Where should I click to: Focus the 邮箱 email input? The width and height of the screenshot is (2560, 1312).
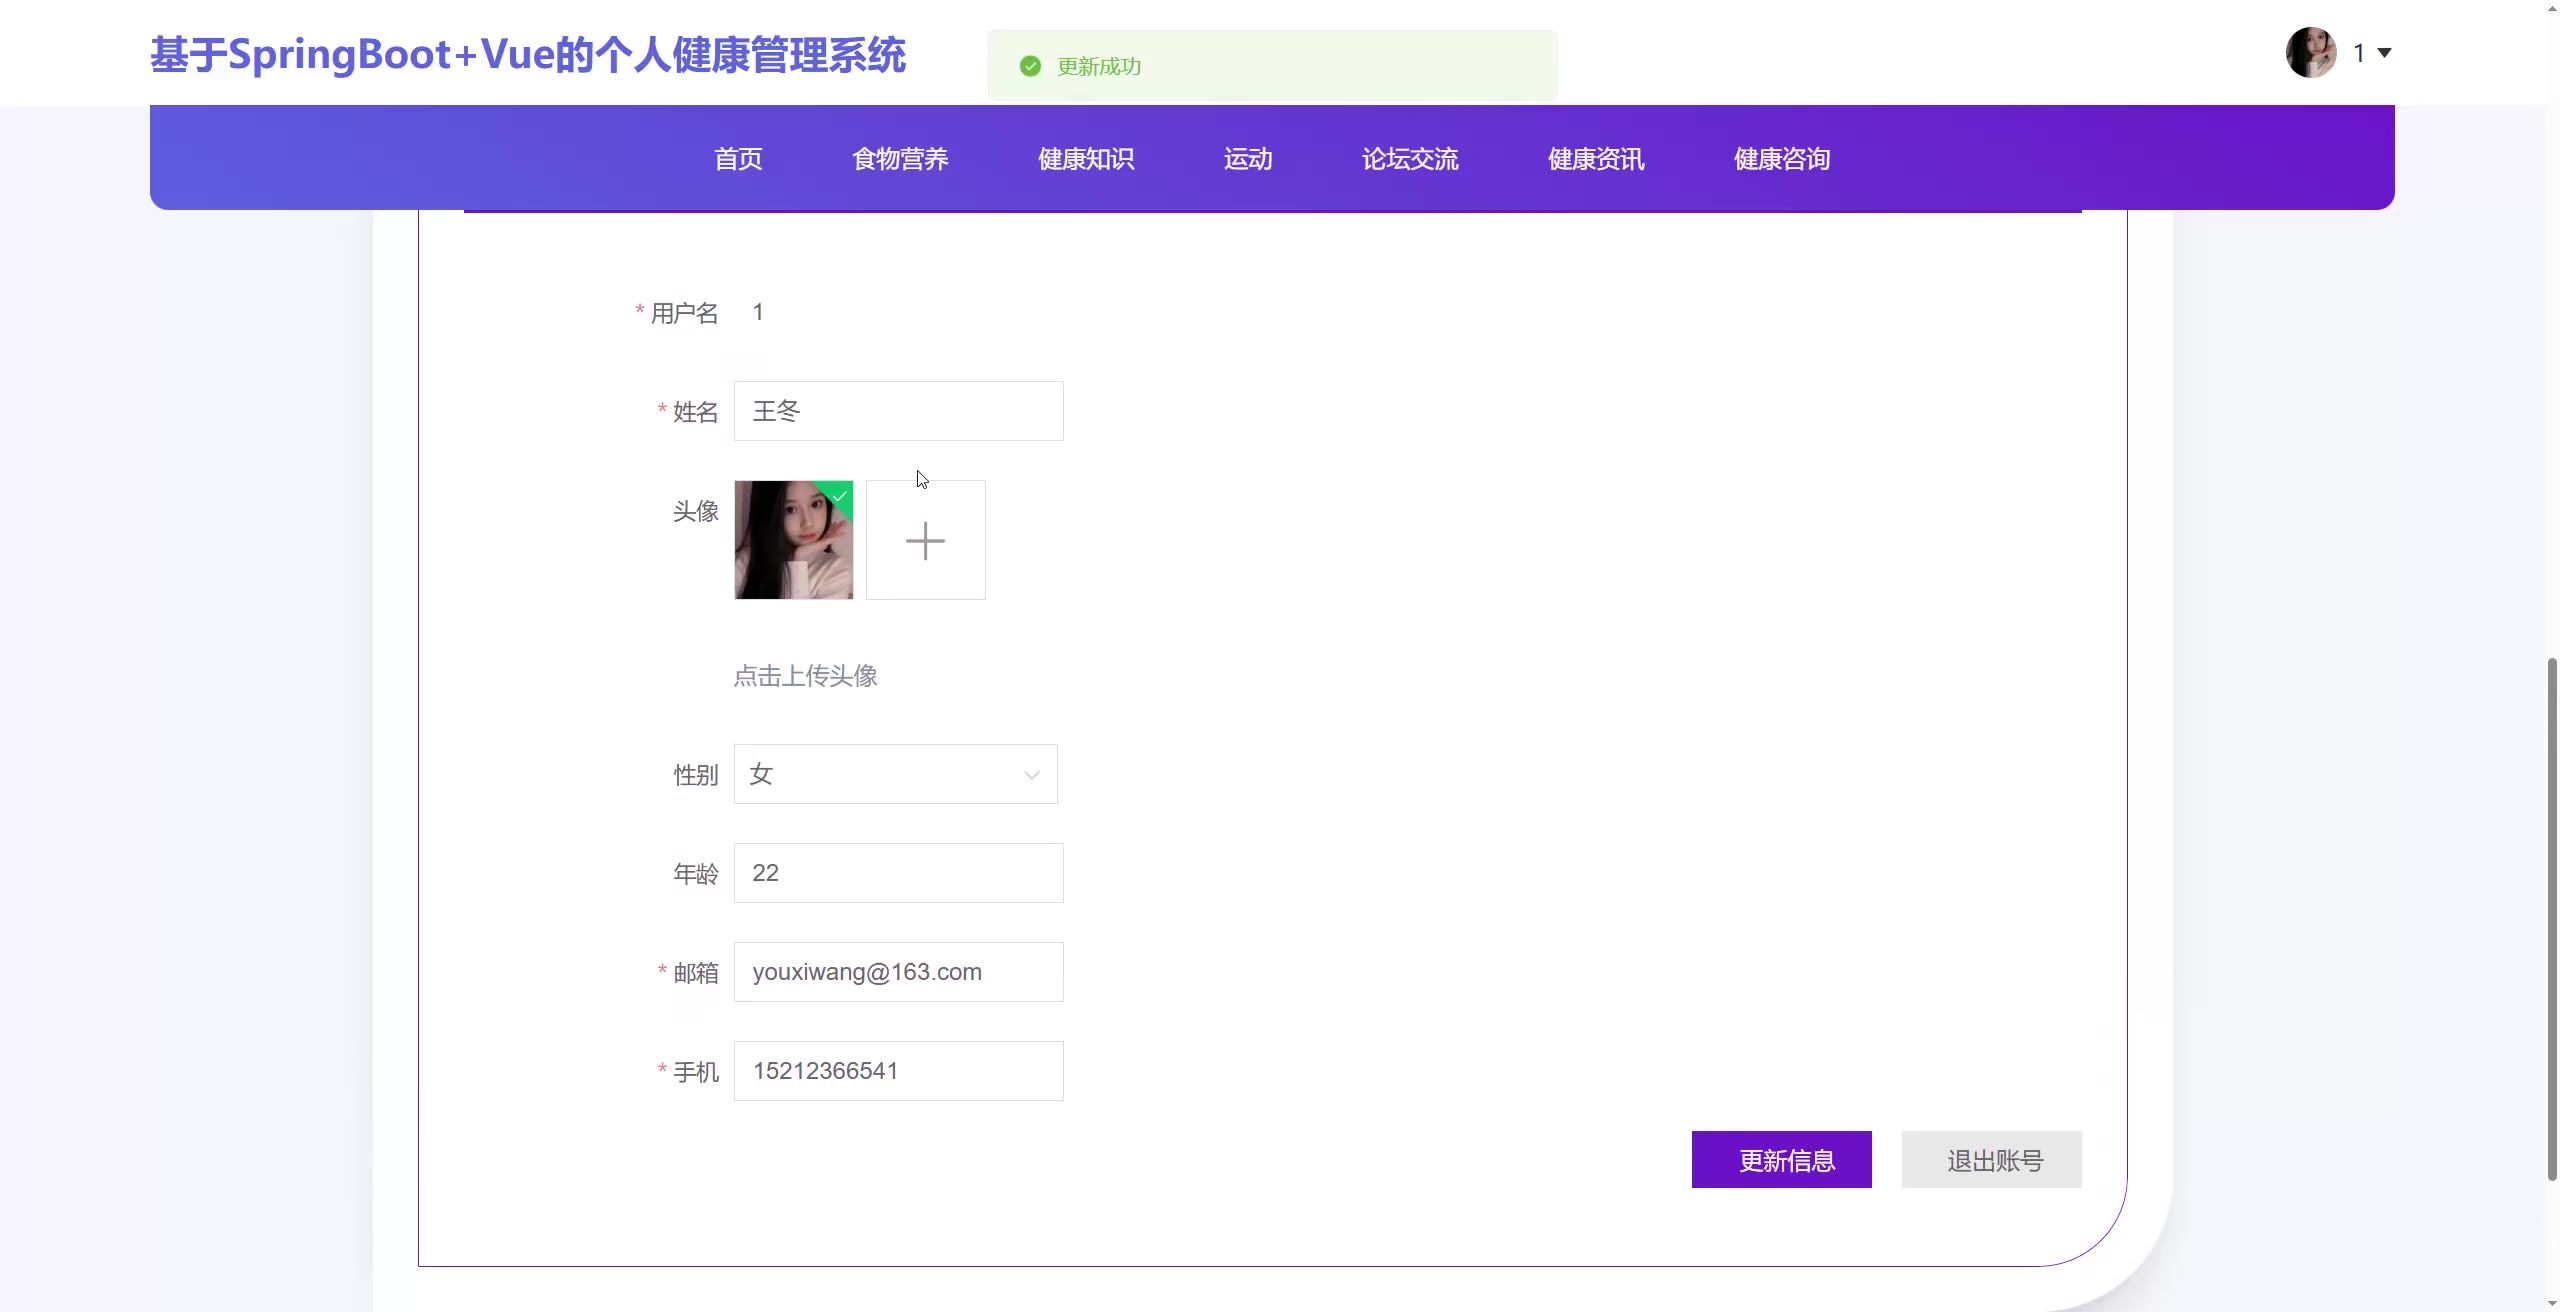point(898,972)
